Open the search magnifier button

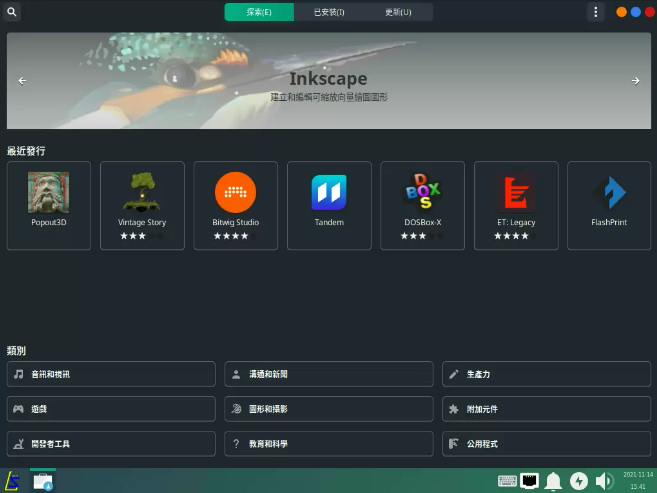(12, 12)
